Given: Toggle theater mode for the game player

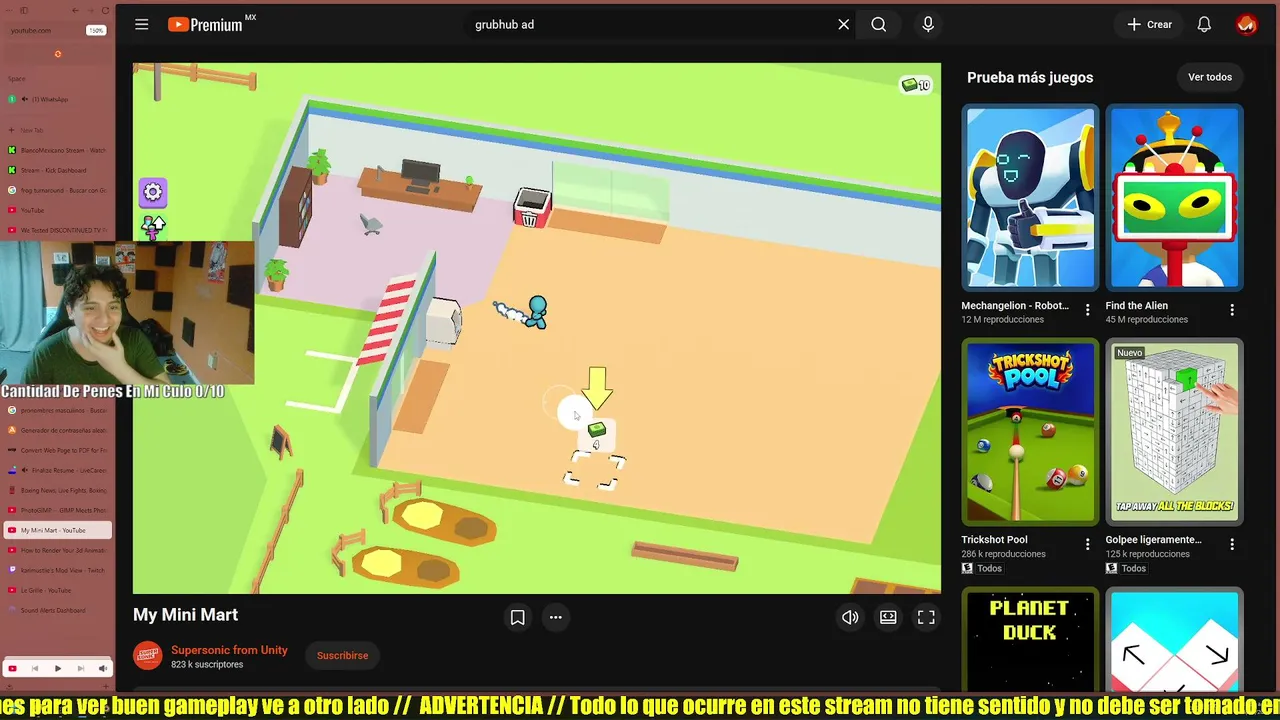Looking at the screenshot, I should [888, 618].
